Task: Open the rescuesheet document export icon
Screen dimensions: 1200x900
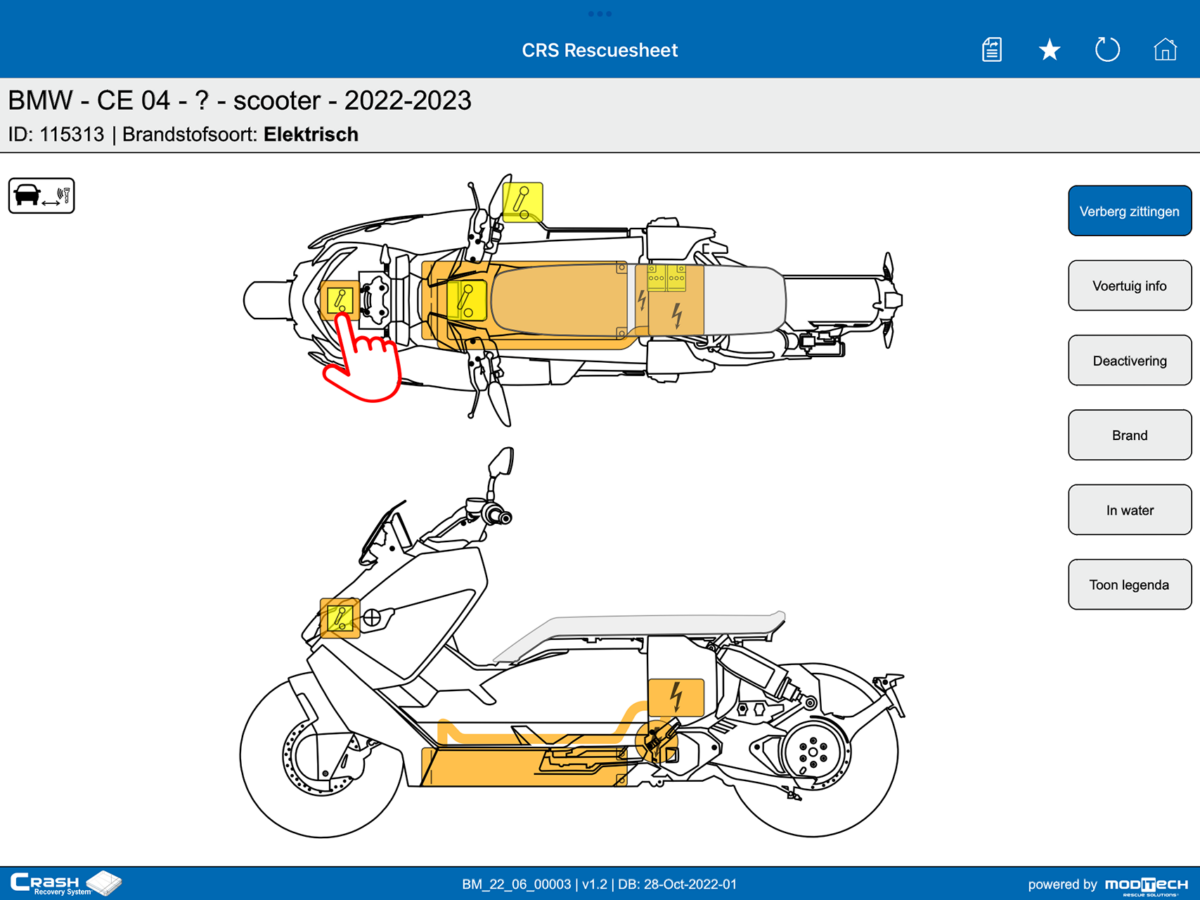Action: pos(991,48)
